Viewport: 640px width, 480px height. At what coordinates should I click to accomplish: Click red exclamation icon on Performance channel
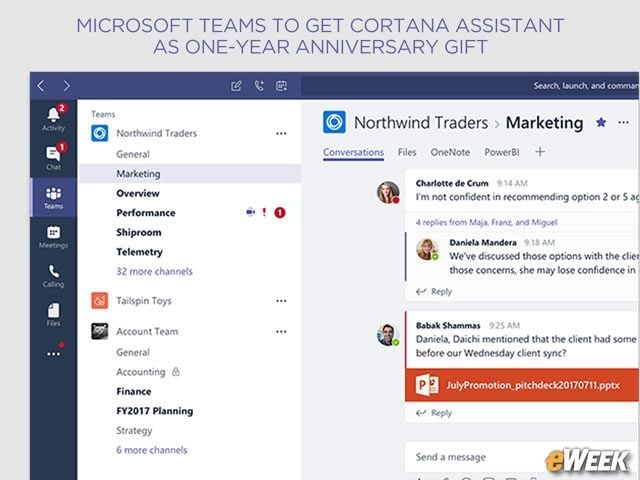click(x=264, y=212)
